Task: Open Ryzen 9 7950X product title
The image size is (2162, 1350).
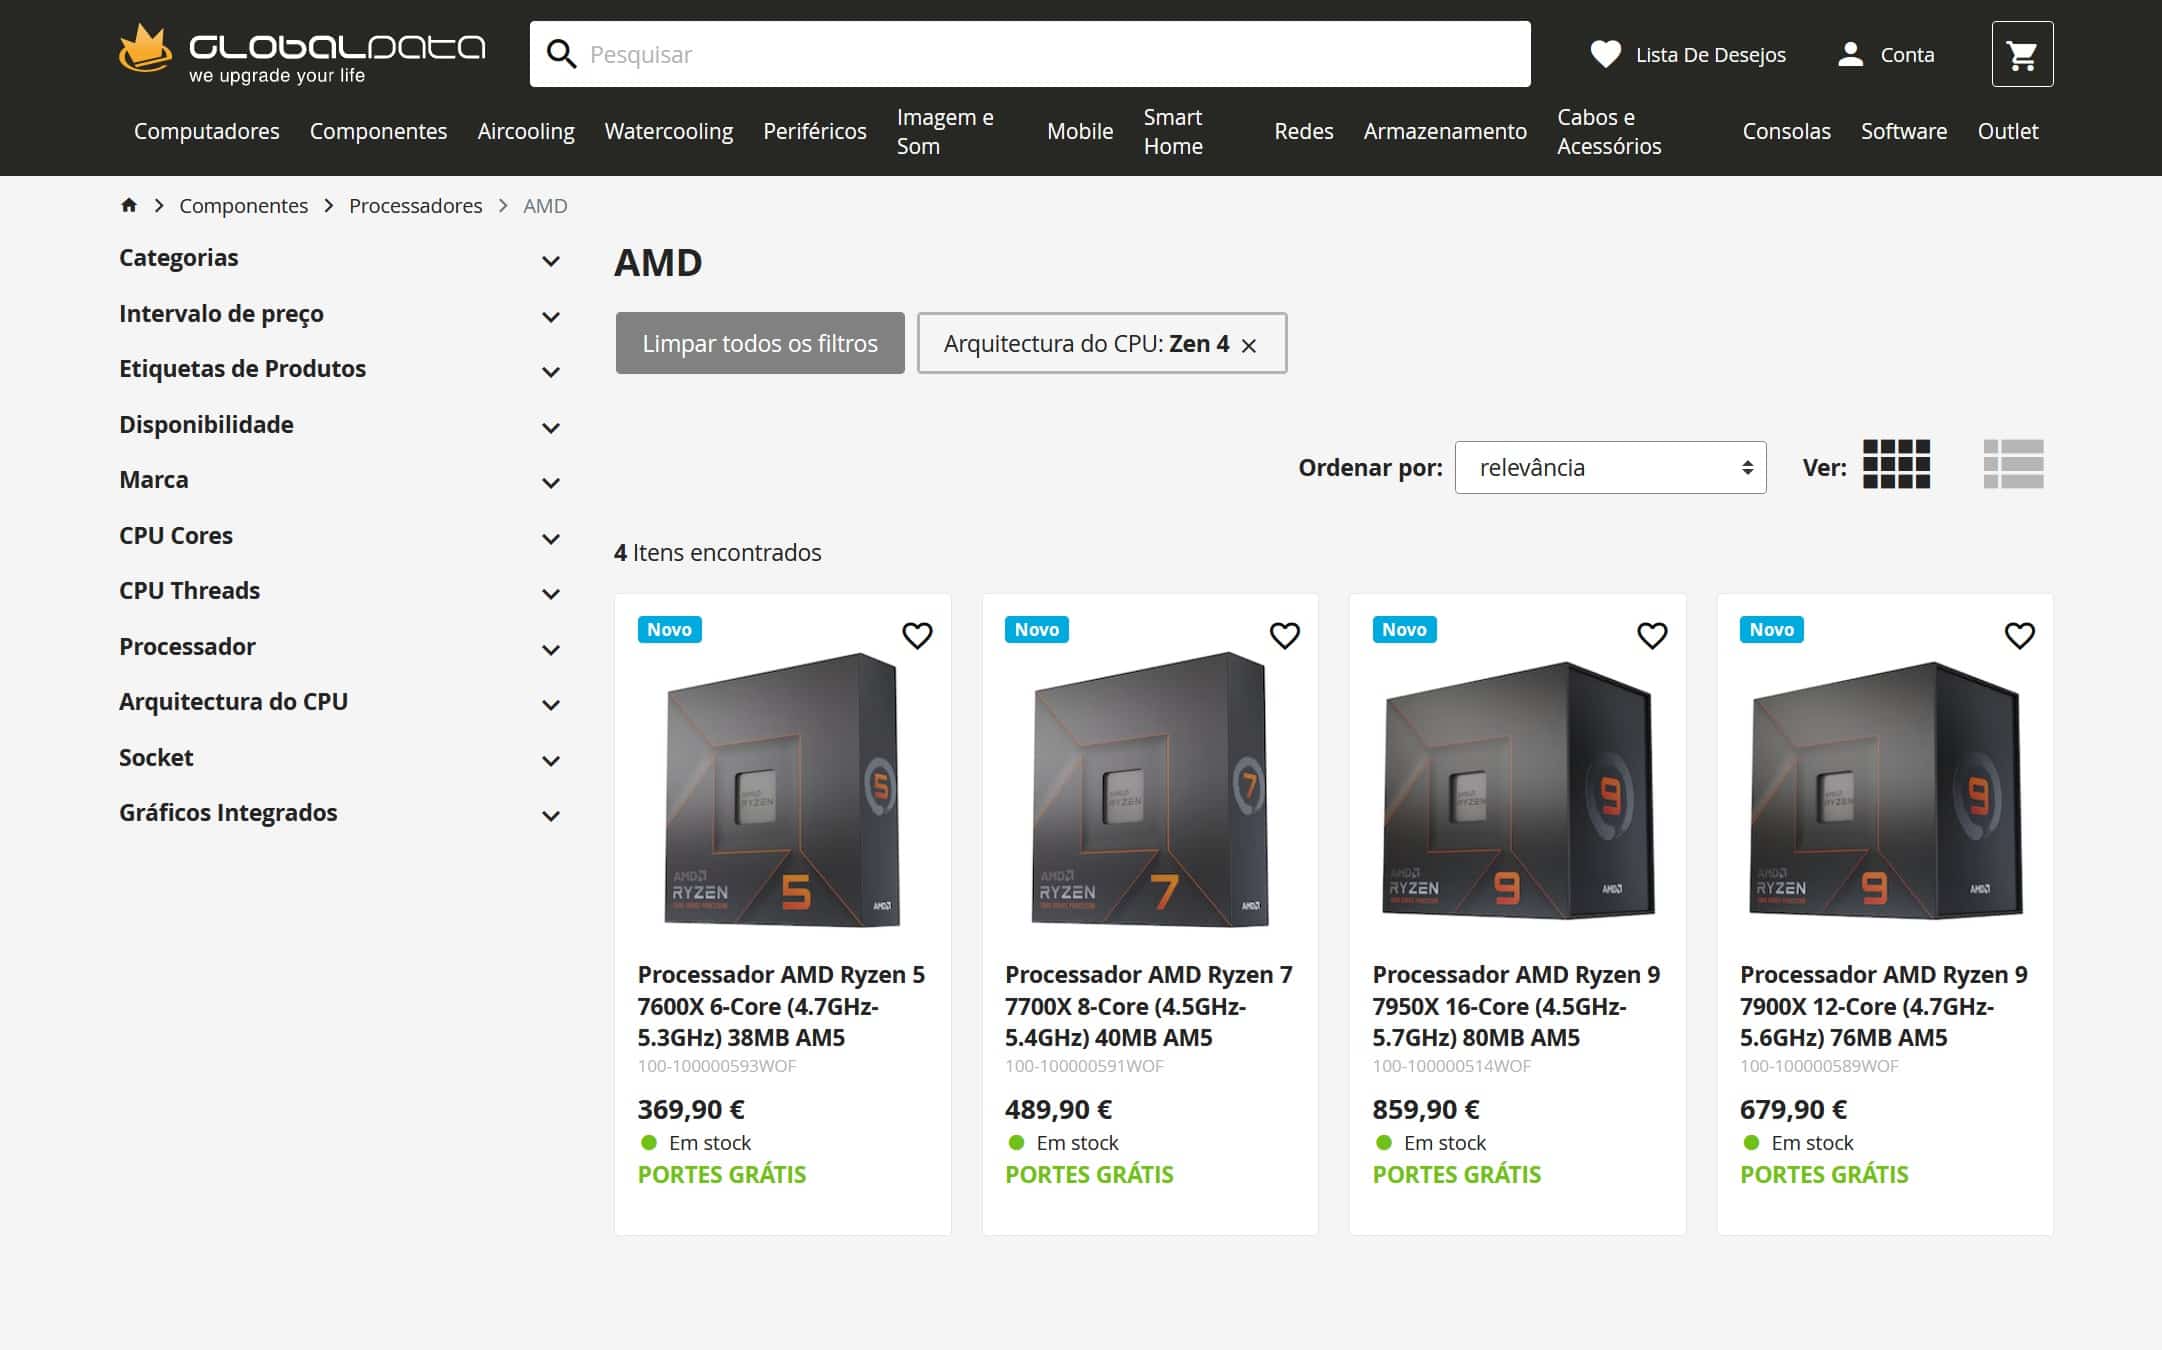Action: (x=1516, y=1006)
